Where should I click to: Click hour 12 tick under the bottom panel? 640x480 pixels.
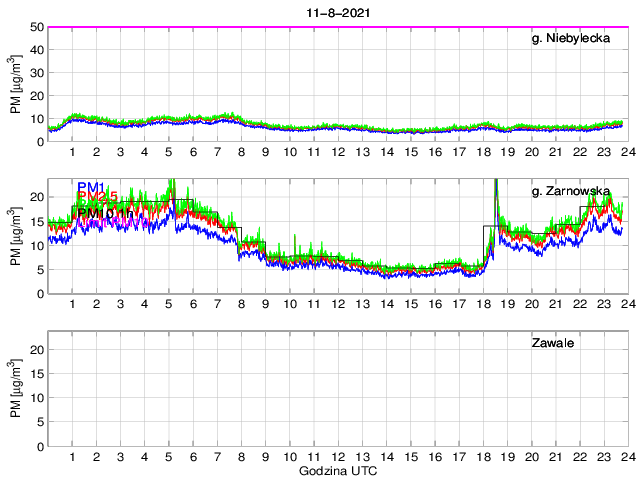(338, 456)
